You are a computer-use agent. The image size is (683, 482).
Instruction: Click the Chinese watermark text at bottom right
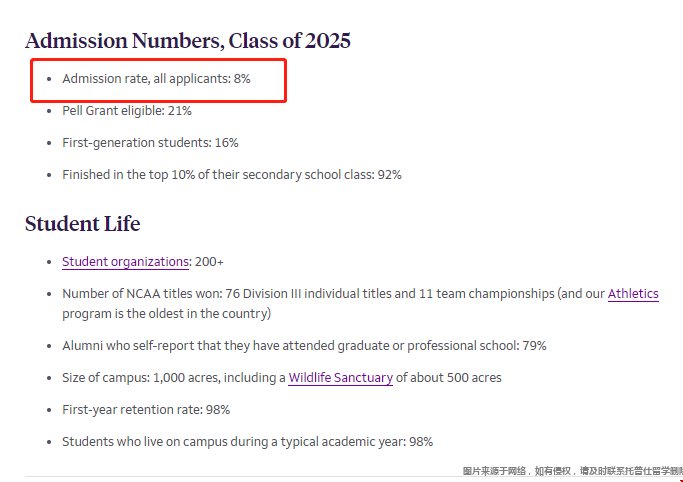coord(572,471)
